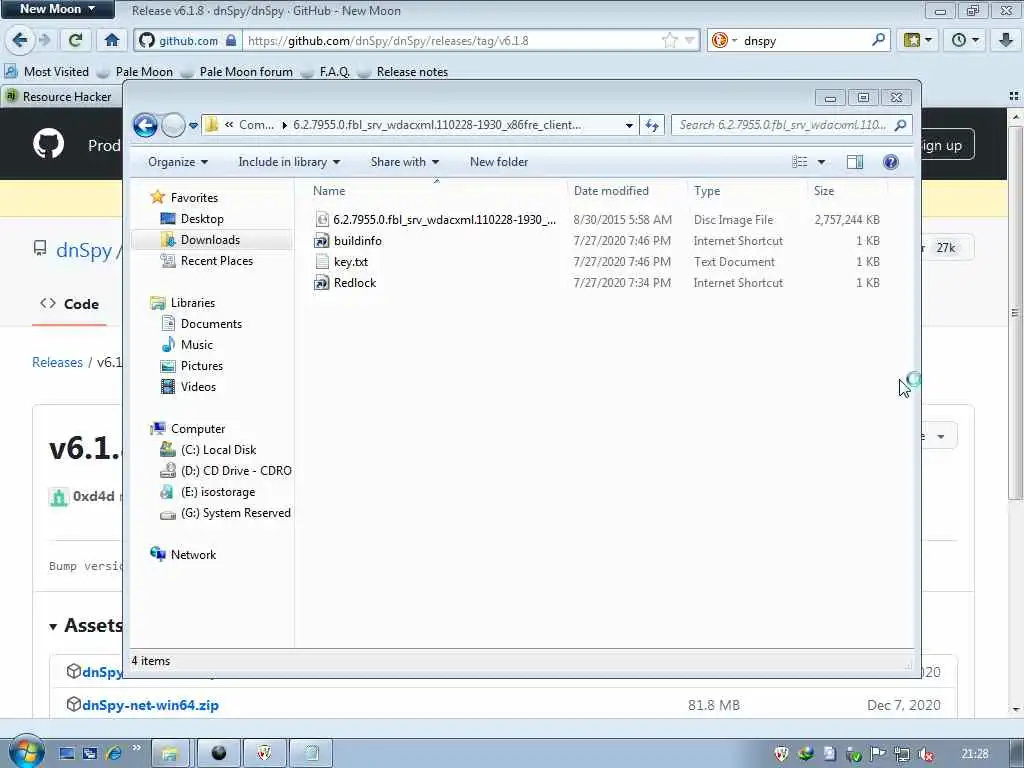Viewport: 1024px width, 768px height.
Task: Click the browser Back arrow button
Action: 20,40
